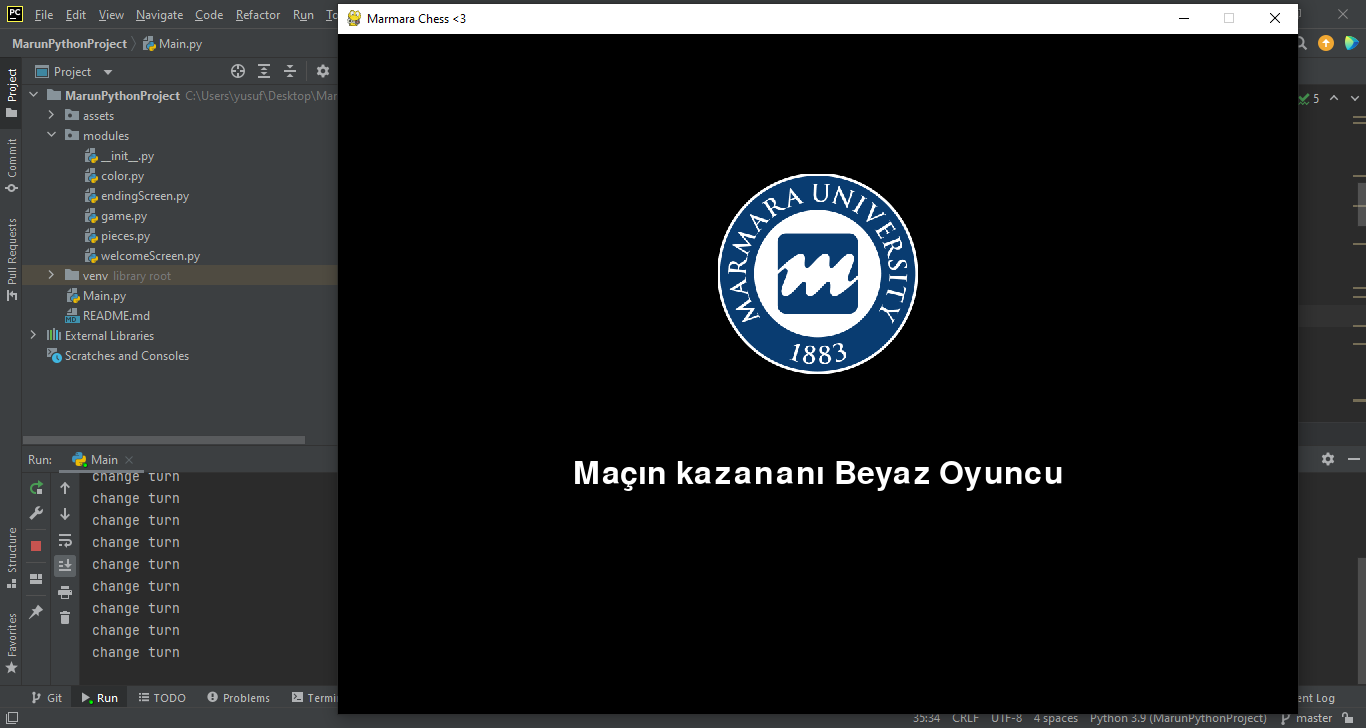The height and width of the screenshot is (728, 1366).
Task: Click the up arrow in Run console toolbar
Action: (65, 488)
